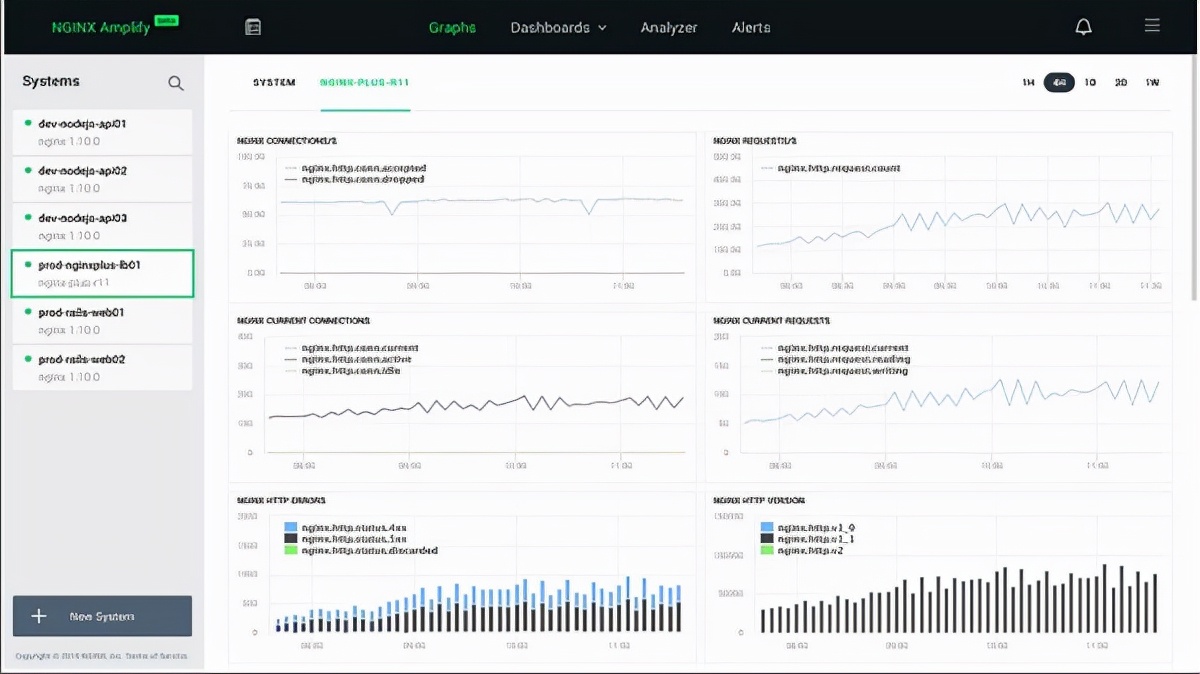The image size is (1200, 674).
Task: Toggle nginx.http.conn.active legend entry
Action: (x=348, y=359)
